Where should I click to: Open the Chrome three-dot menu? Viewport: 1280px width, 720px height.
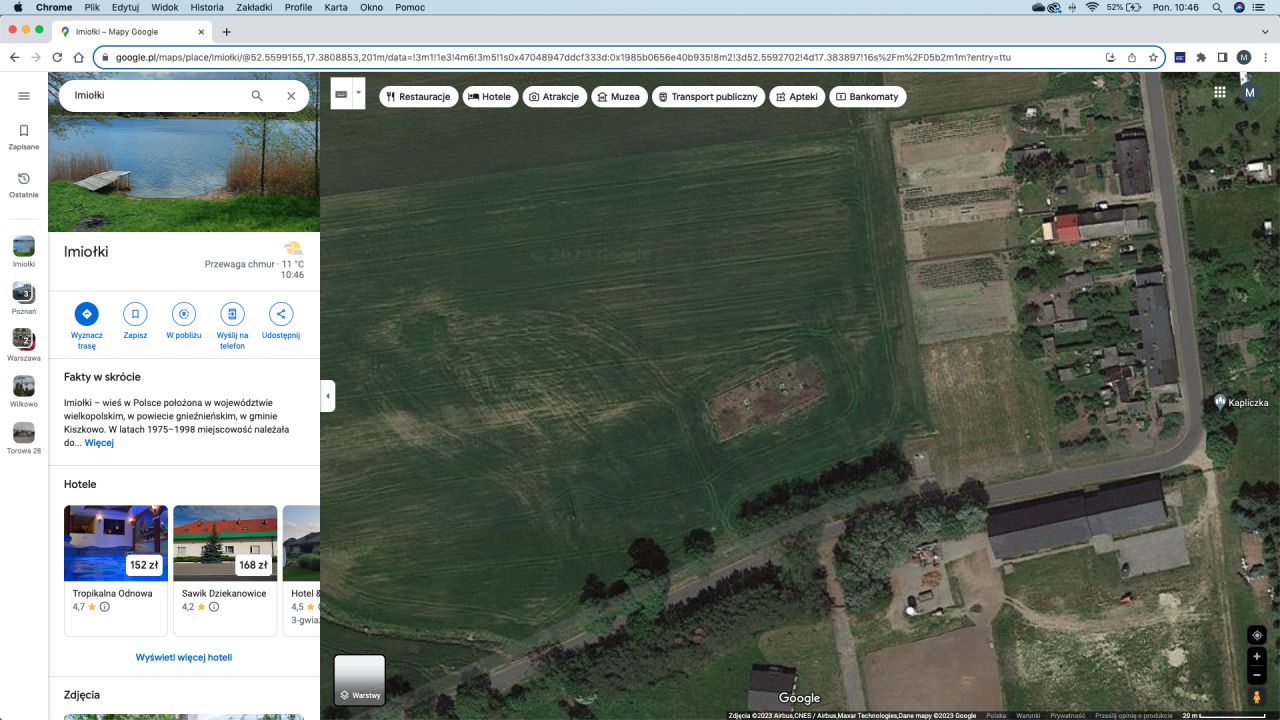tap(1265, 57)
